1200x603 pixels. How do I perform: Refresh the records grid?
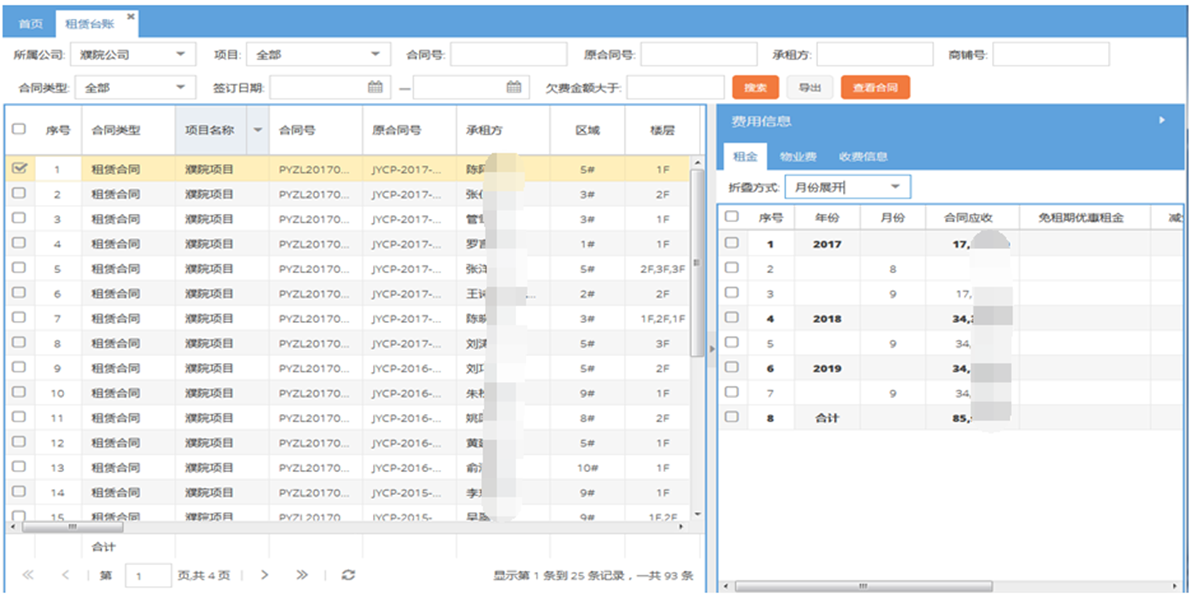pos(348,575)
